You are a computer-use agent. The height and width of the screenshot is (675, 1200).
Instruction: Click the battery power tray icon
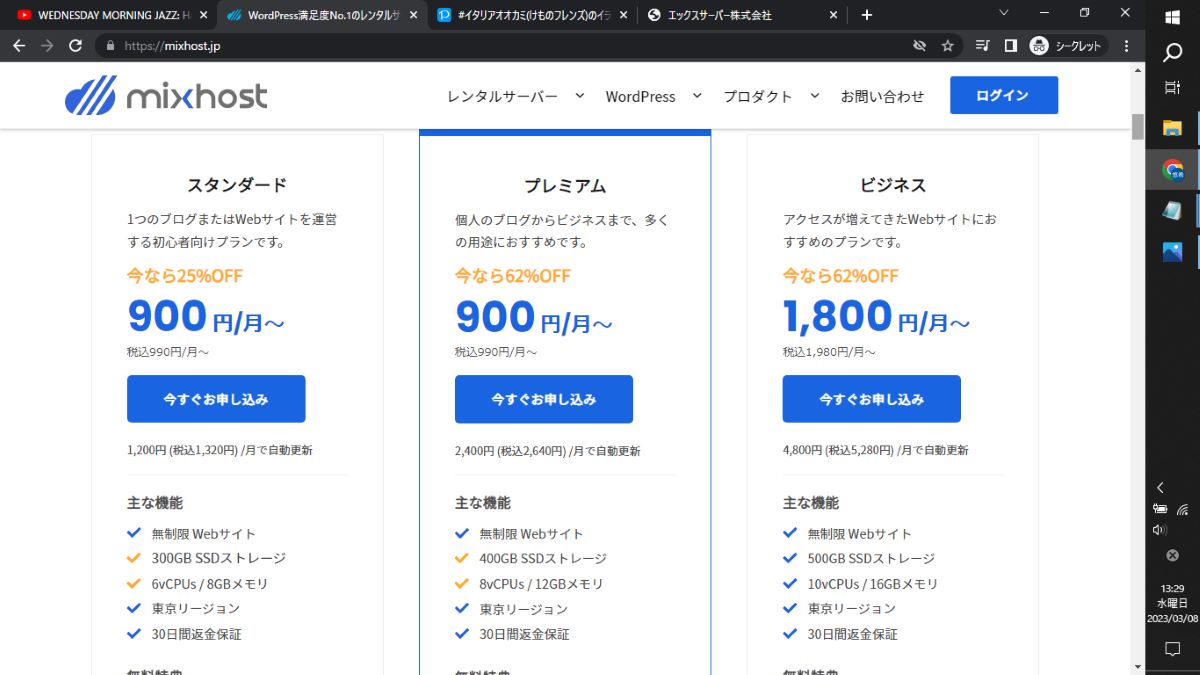pos(1160,509)
